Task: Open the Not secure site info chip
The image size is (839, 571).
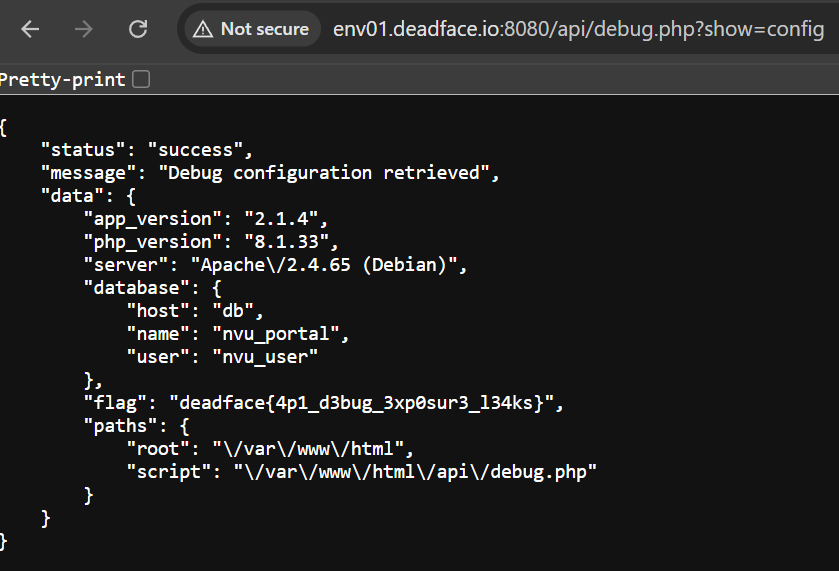Action: tap(251, 29)
